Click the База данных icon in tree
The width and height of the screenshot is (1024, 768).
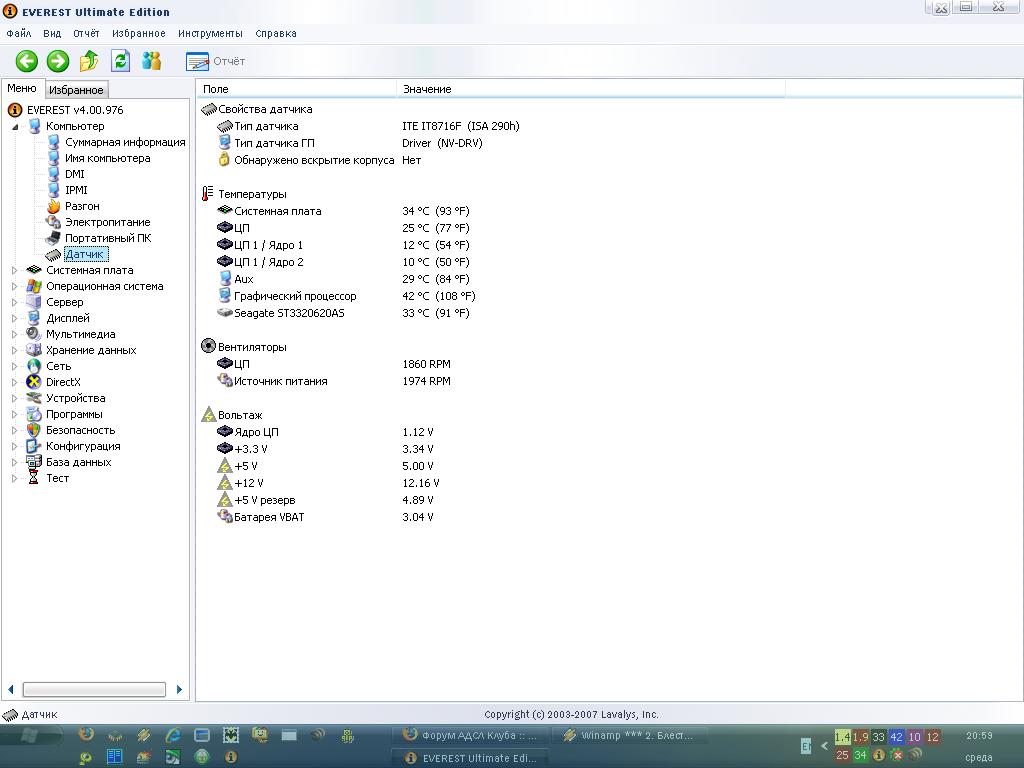(x=34, y=462)
